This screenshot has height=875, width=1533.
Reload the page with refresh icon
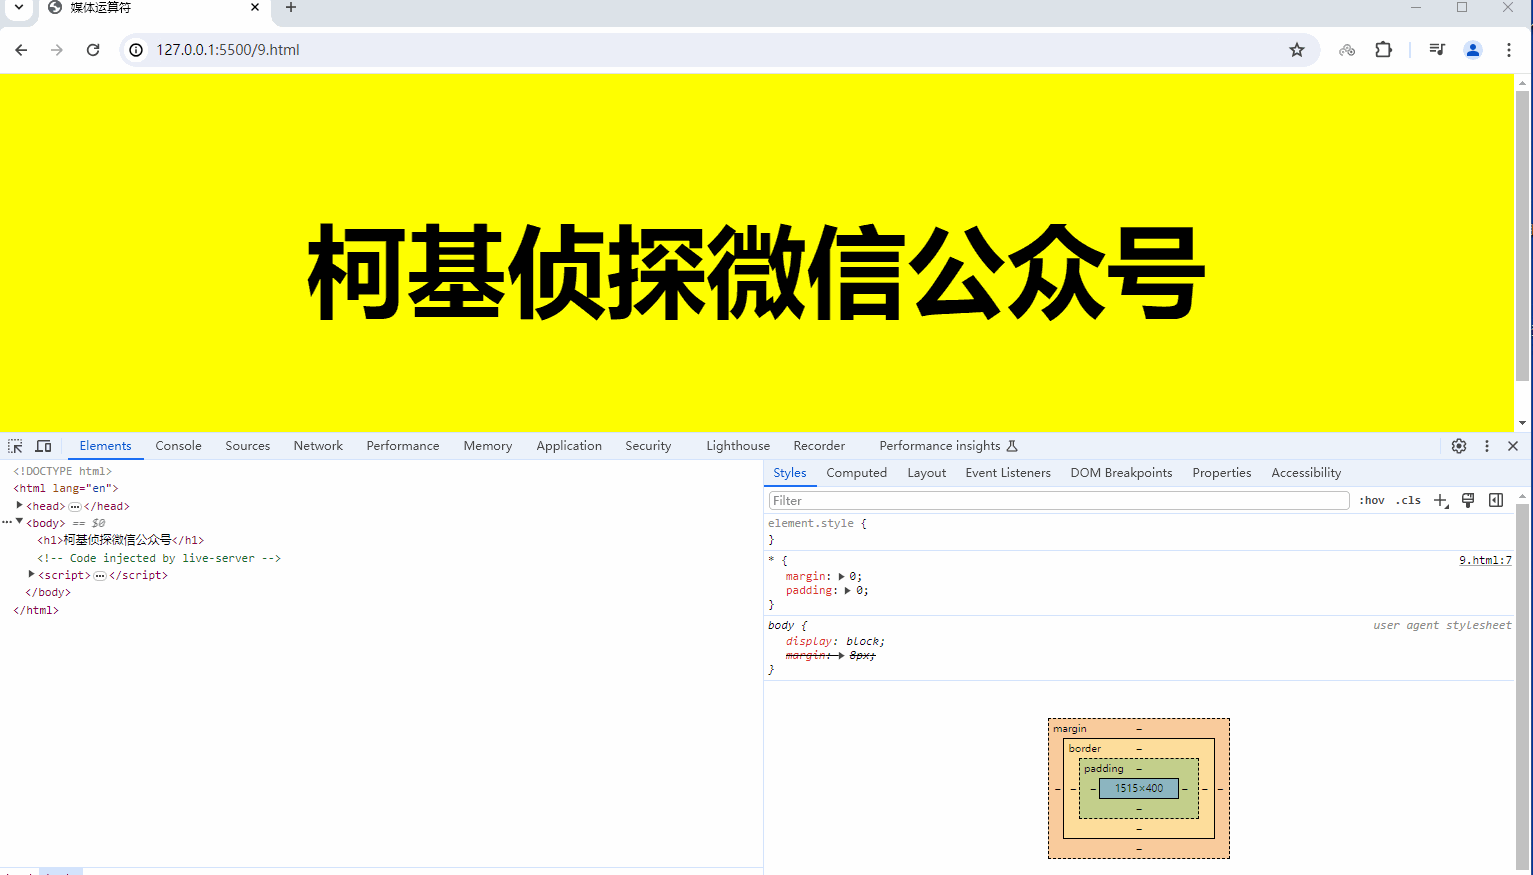93,50
